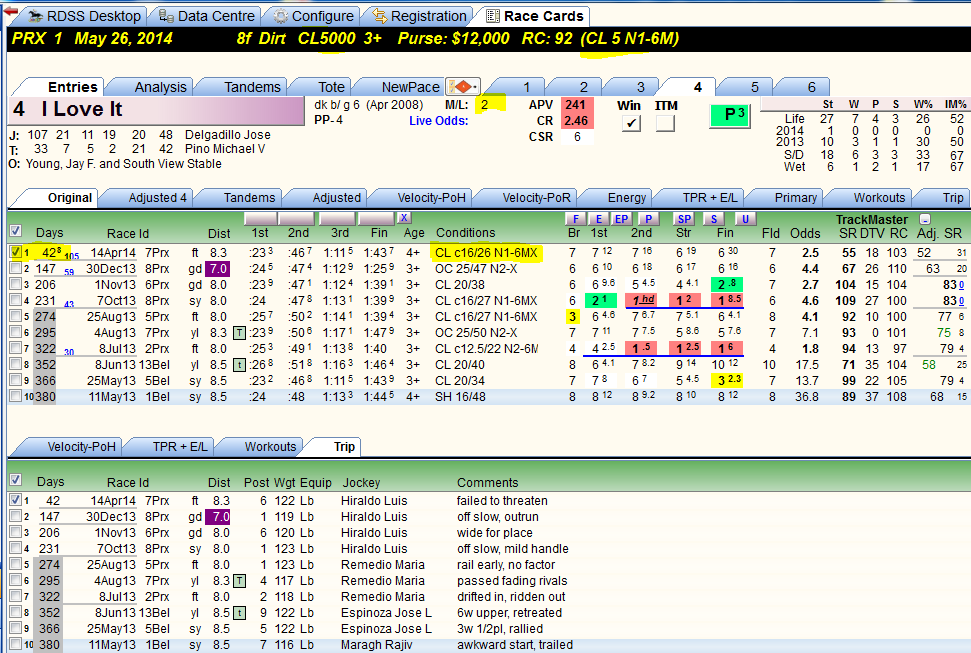Click the Live Odds label
The width and height of the screenshot is (971, 653).
tap(438, 121)
